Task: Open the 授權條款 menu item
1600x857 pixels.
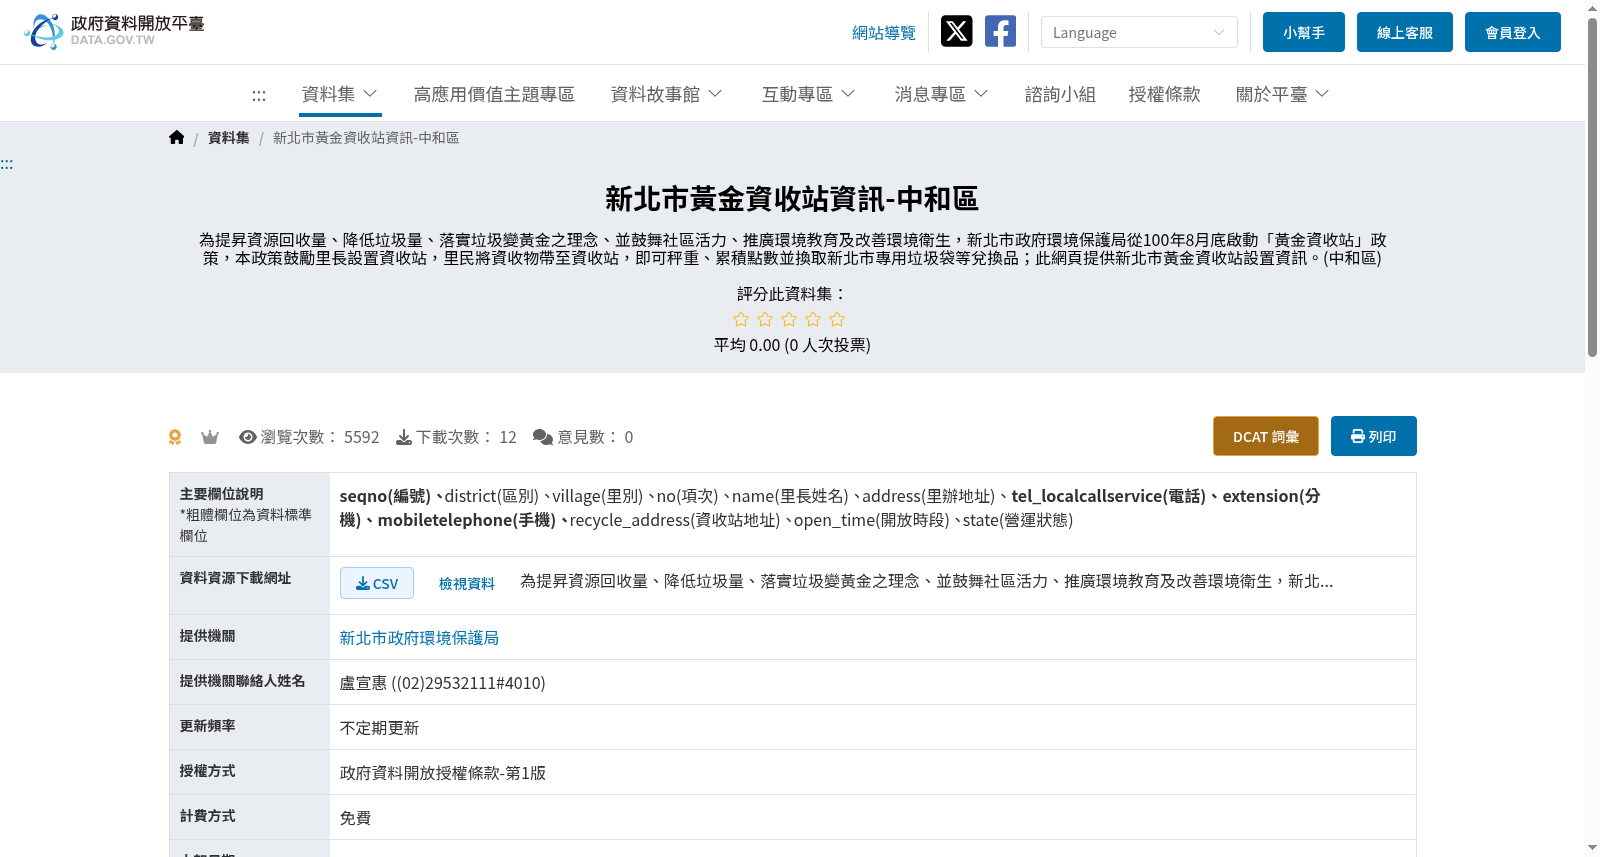Action: coord(1164,94)
